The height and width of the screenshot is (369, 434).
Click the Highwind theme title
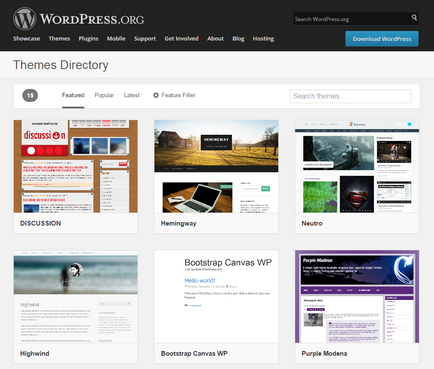(35, 353)
